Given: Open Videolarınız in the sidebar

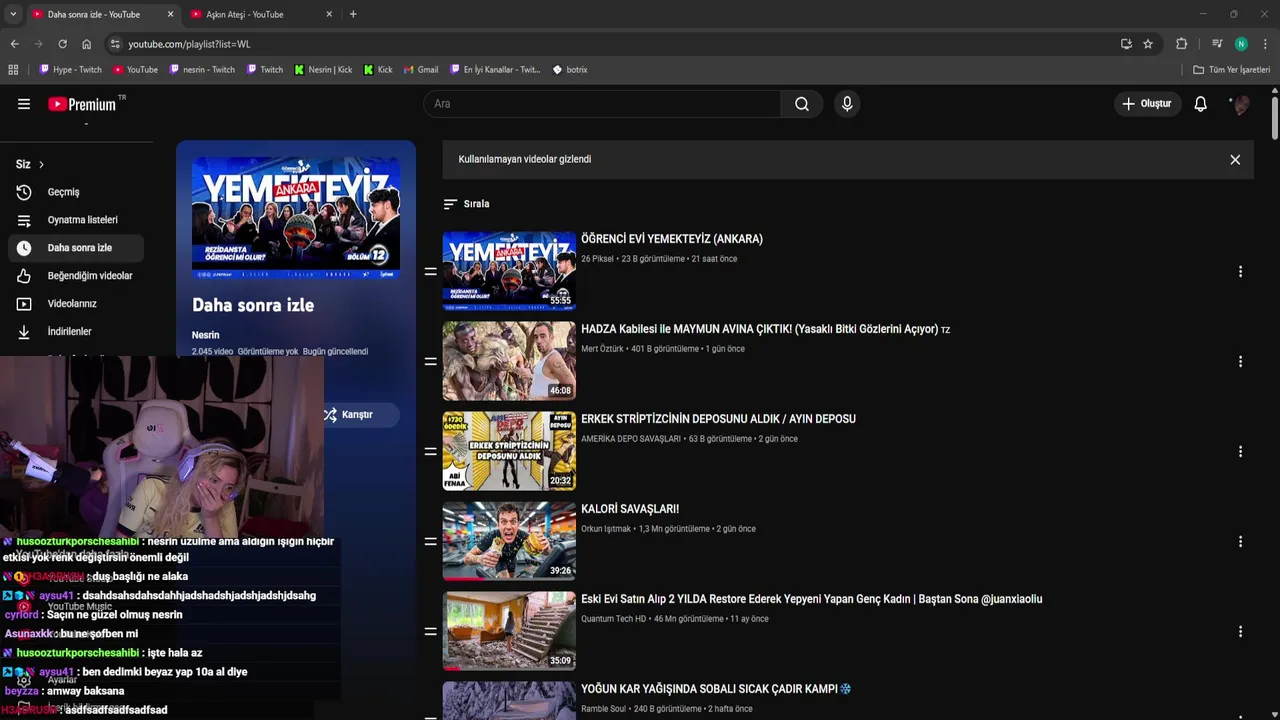Looking at the screenshot, I should click(76, 304).
